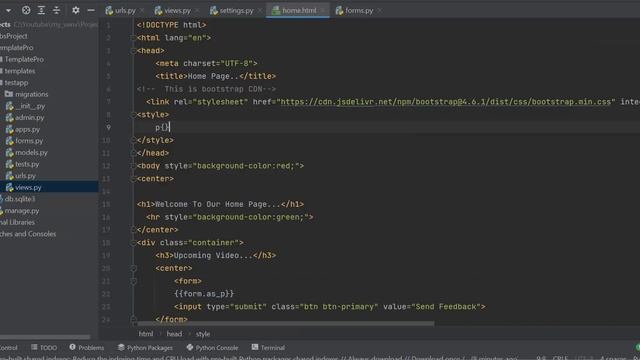Click the Collapse All icon in project toolbar
The width and height of the screenshot is (640, 360).
pos(56,10)
